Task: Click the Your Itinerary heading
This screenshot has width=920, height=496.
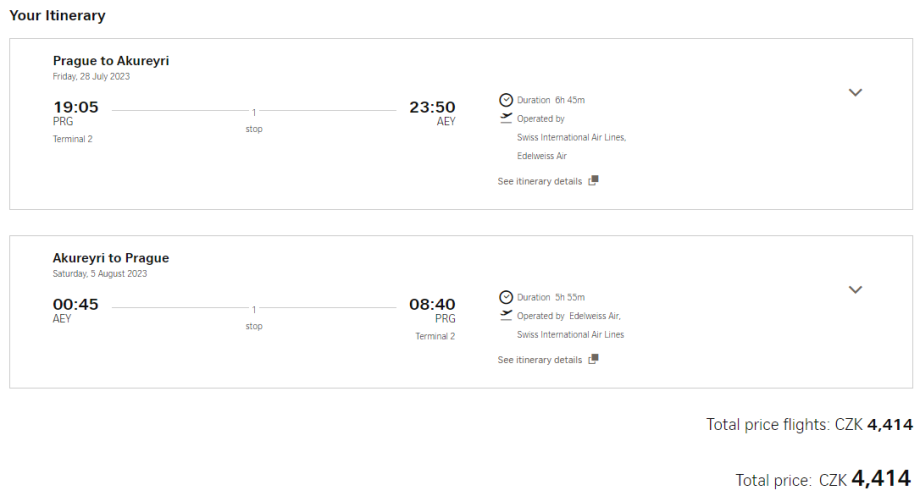Action: [x=57, y=16]
